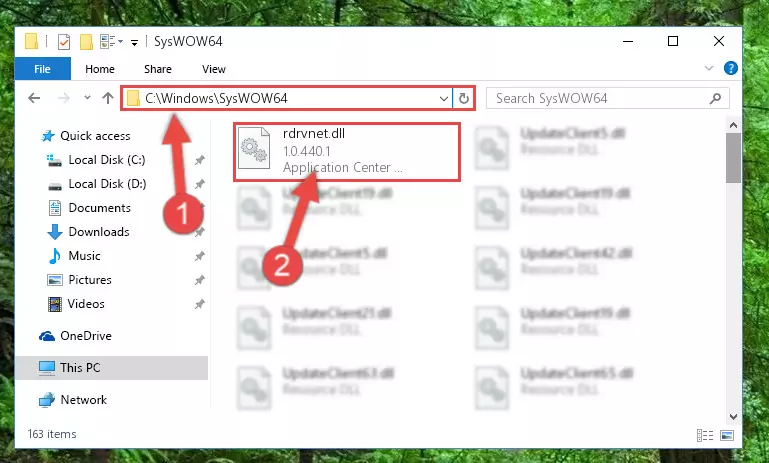Go up one folder level
This screenshot has height=463, width=769.
(108, 98)
